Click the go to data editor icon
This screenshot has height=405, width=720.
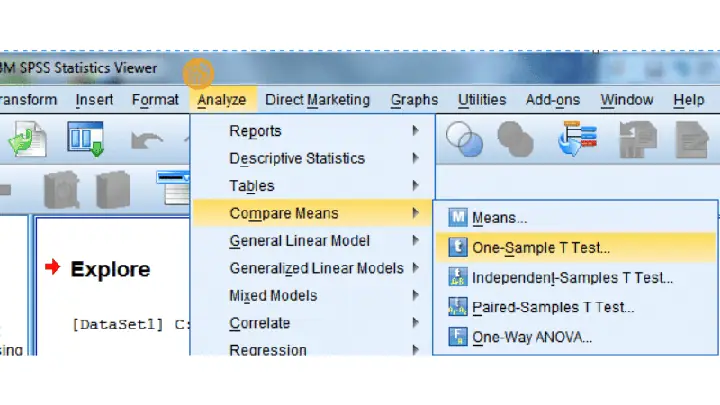click(86, 139)
